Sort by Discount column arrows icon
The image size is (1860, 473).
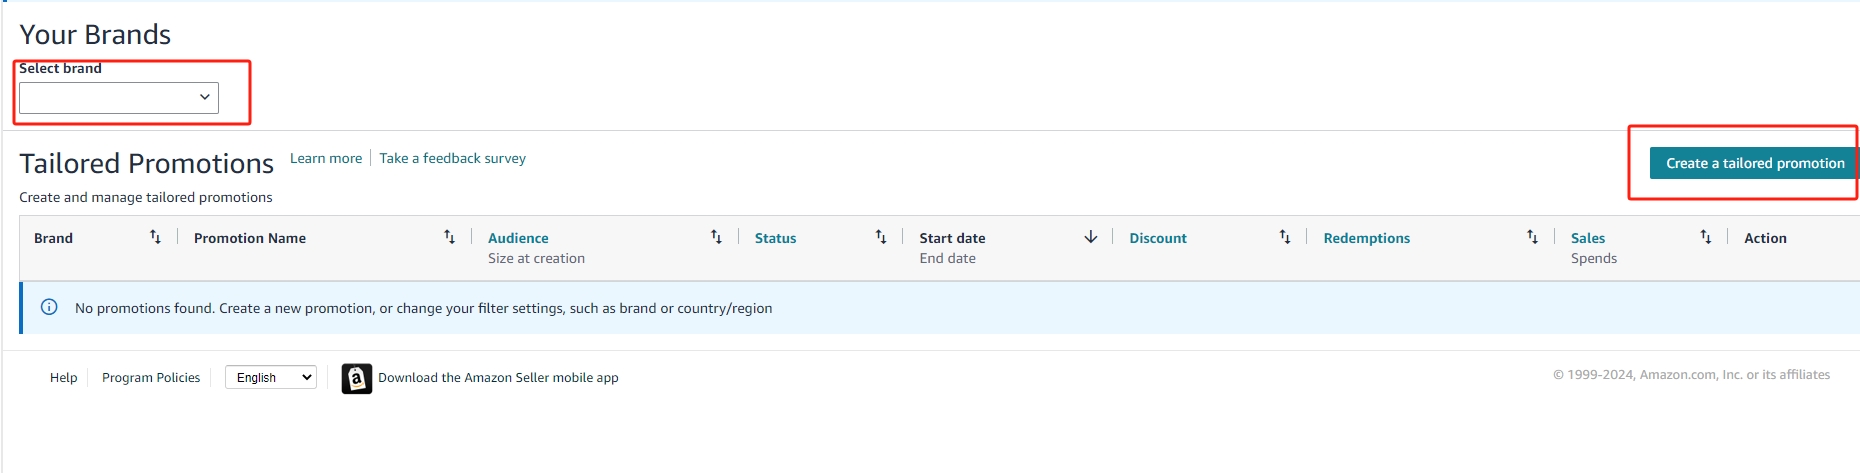coord(1285,237)
